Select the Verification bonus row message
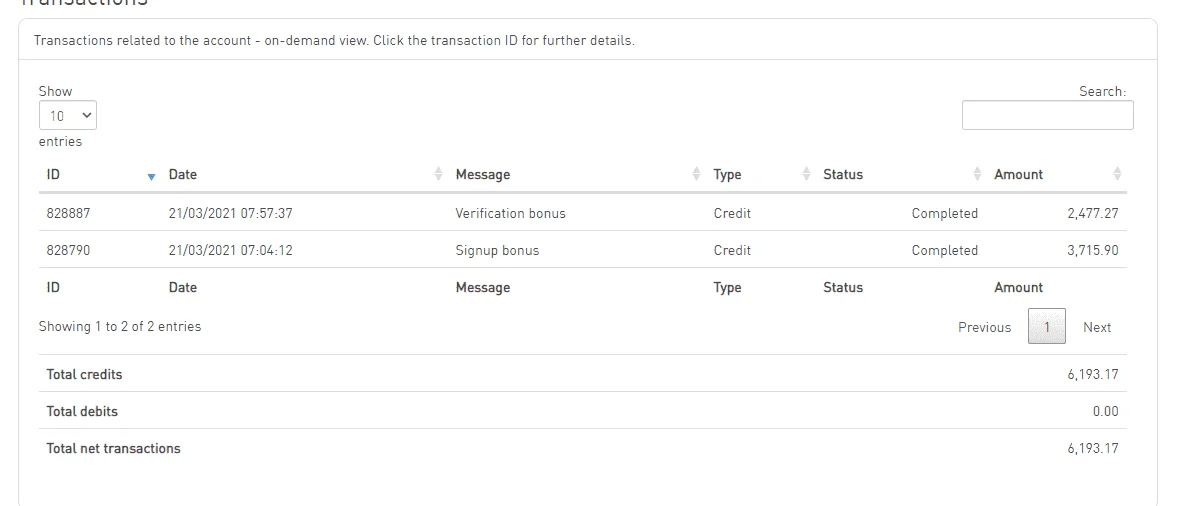The image size is (1199, 506). 510,213
